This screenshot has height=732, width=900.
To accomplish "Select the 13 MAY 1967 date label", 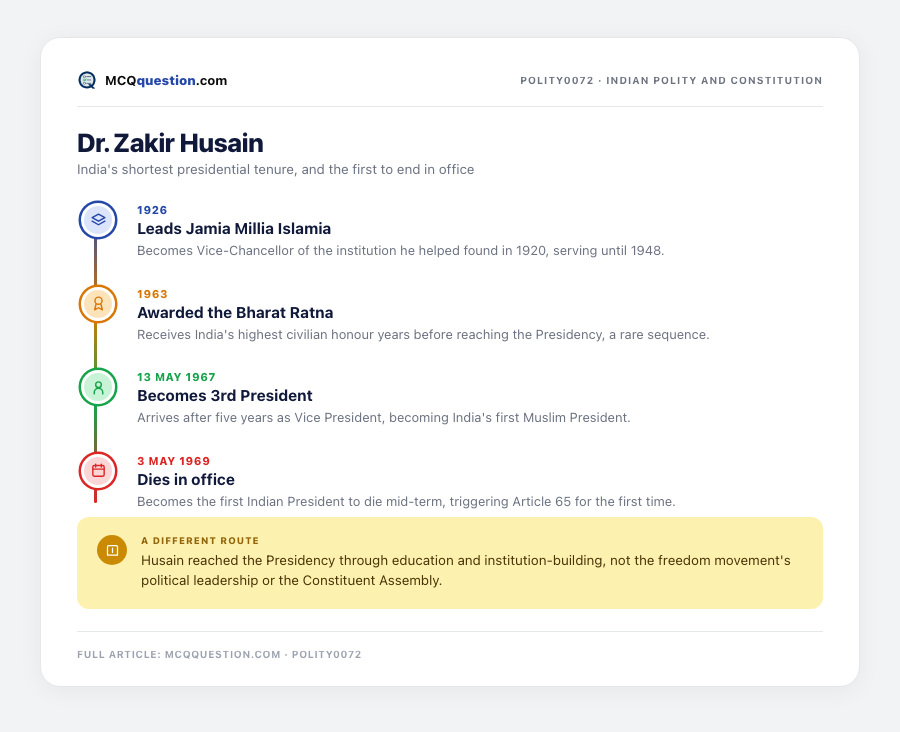I will (176, 377).
